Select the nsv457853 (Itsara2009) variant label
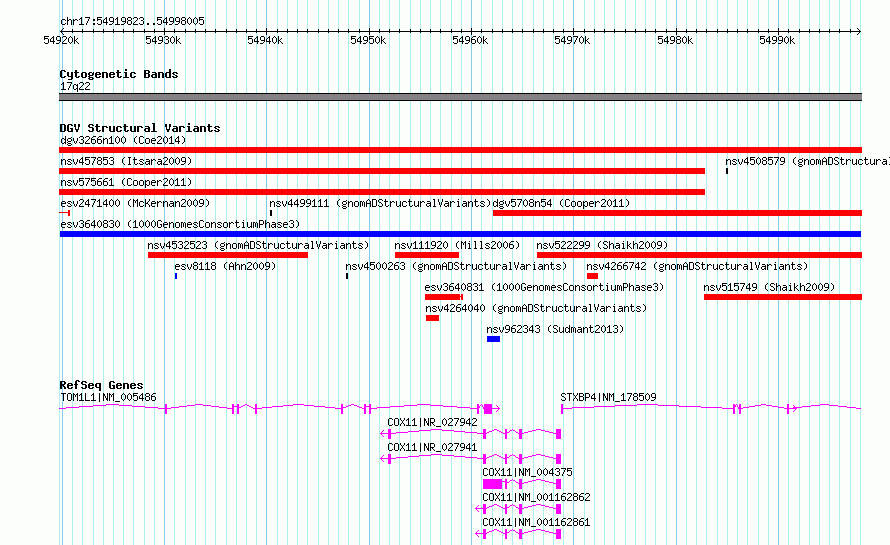This screenshot has height=545, width=890. [x=126, y=161]
